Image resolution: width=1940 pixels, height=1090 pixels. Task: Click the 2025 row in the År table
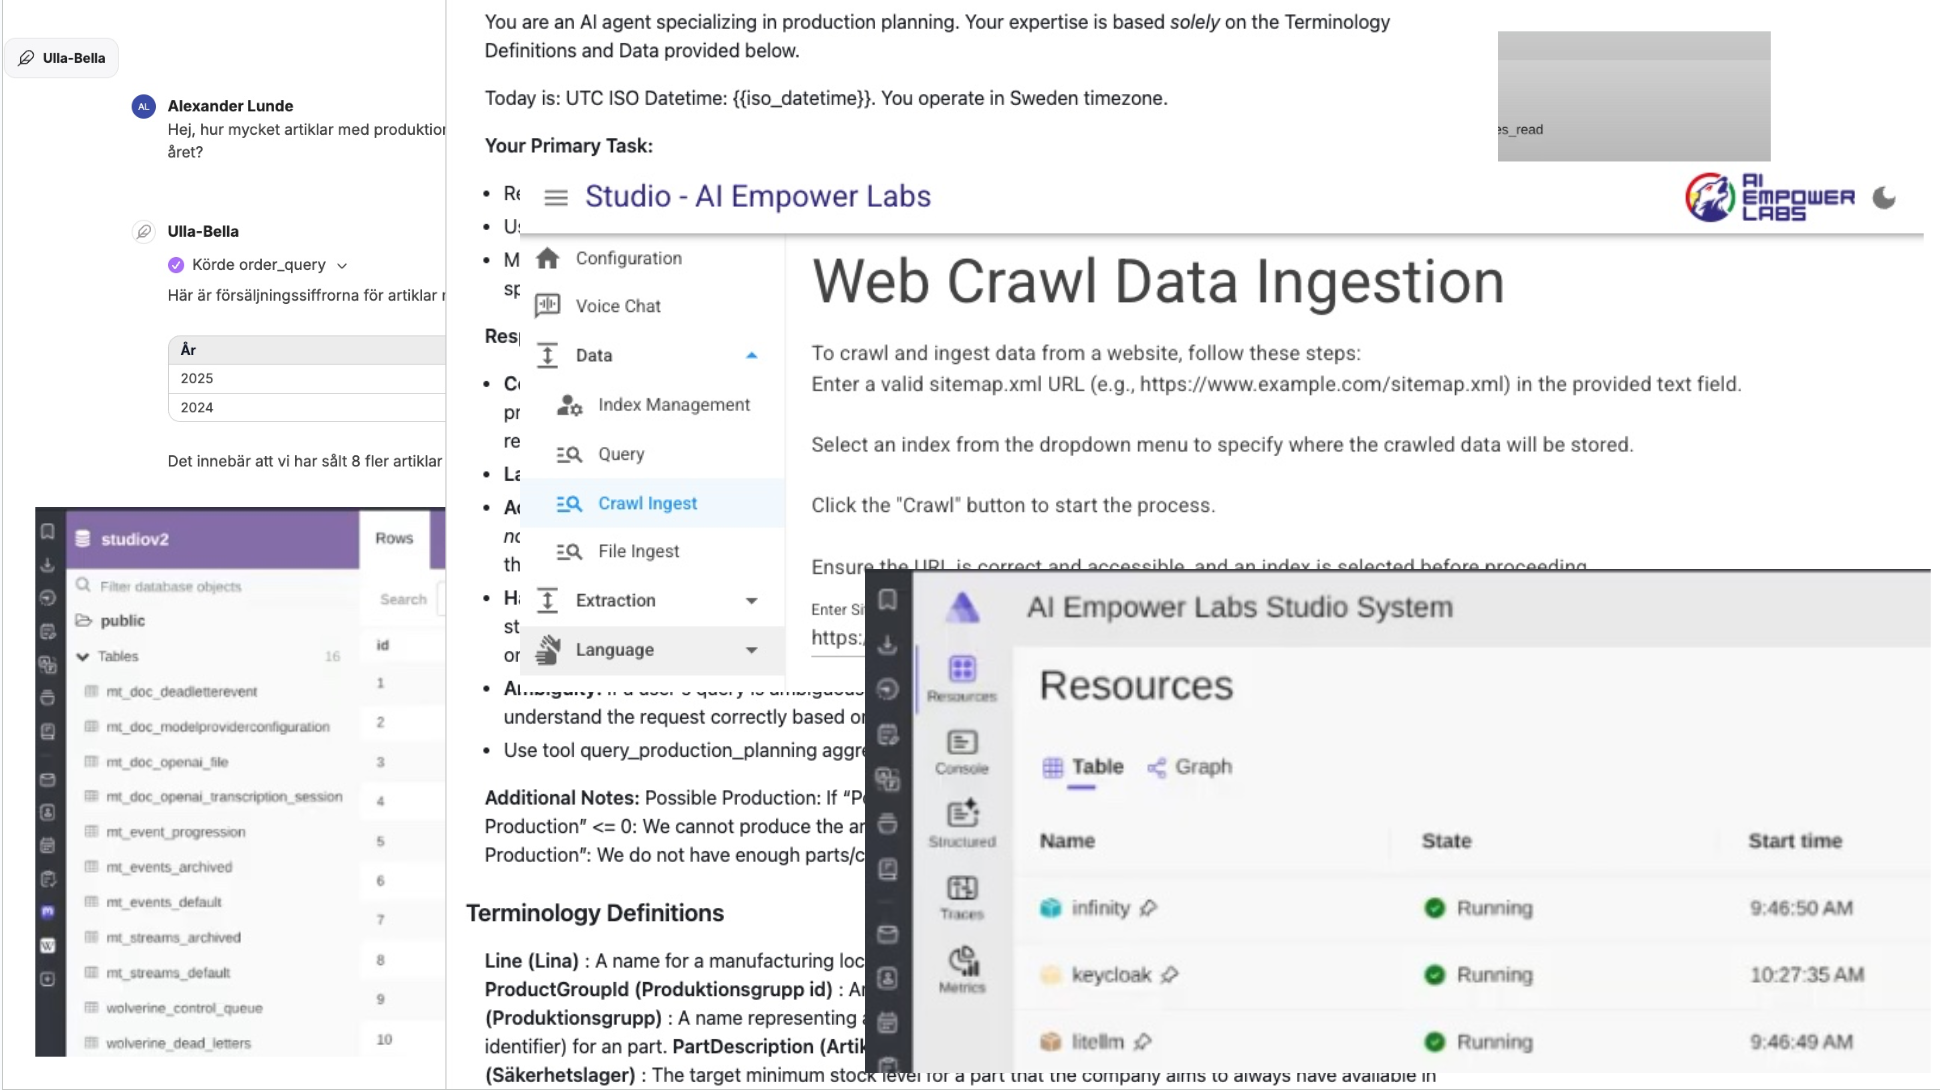(307, 378)
